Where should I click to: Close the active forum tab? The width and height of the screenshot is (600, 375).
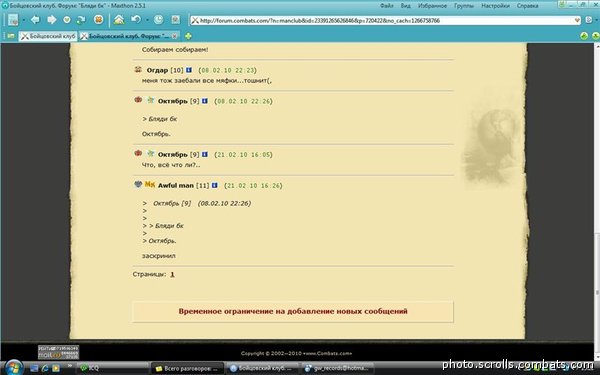coord(174,36)
